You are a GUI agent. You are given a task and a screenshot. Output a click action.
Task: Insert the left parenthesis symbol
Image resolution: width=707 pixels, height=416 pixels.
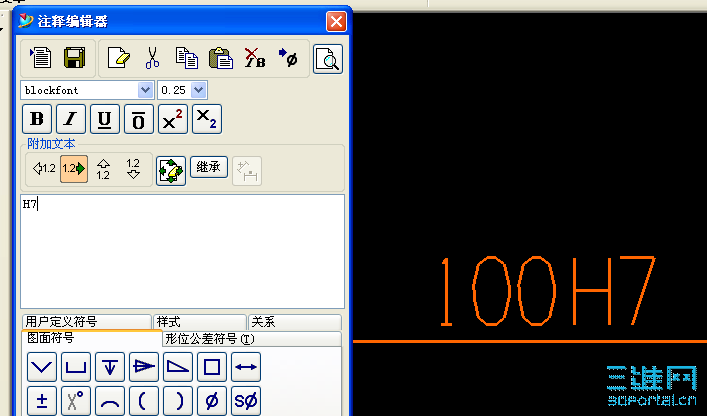point(144,401)
